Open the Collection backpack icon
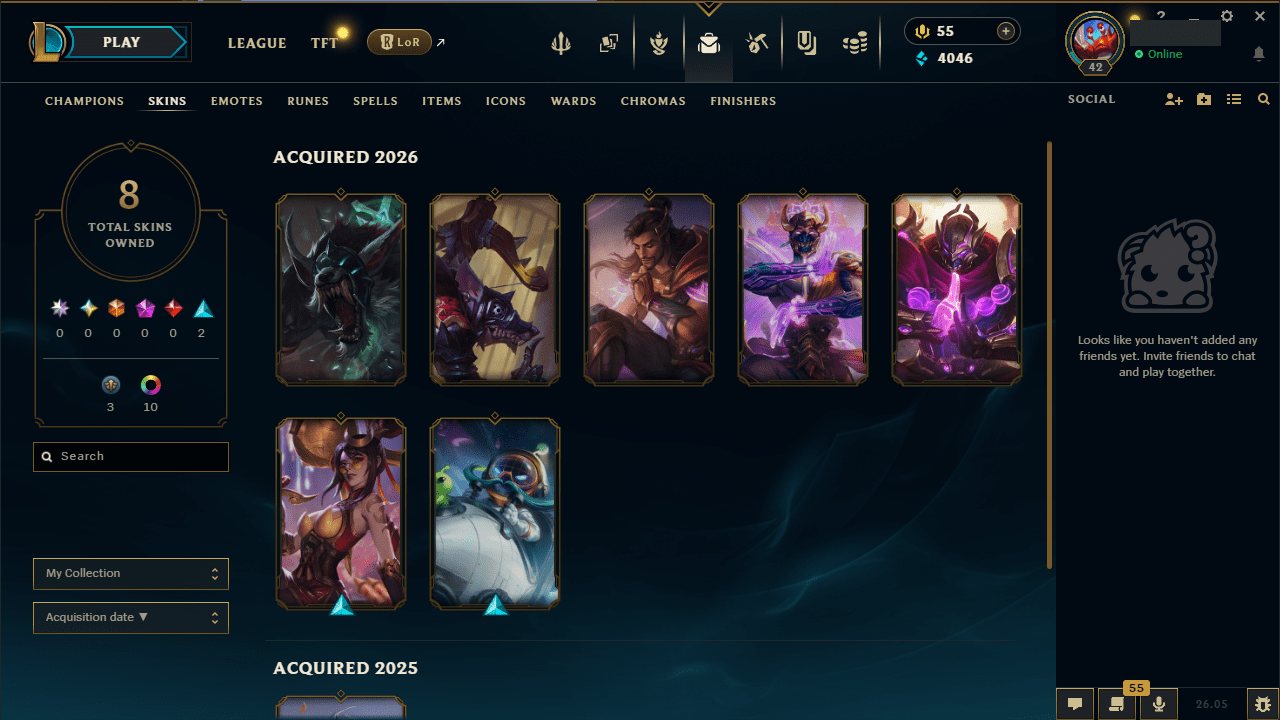The image size is (1280, 720). click(x=709, y=43)
